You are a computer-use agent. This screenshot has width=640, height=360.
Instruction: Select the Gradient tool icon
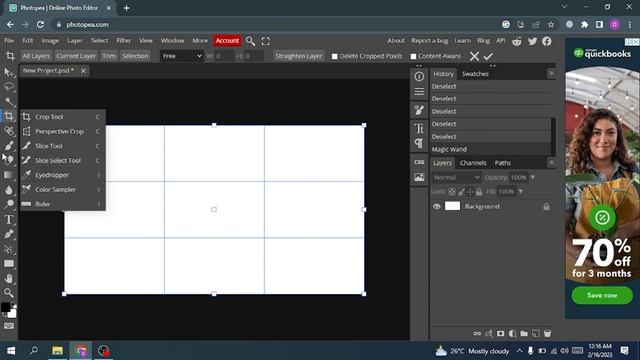[x=9, y=175]
